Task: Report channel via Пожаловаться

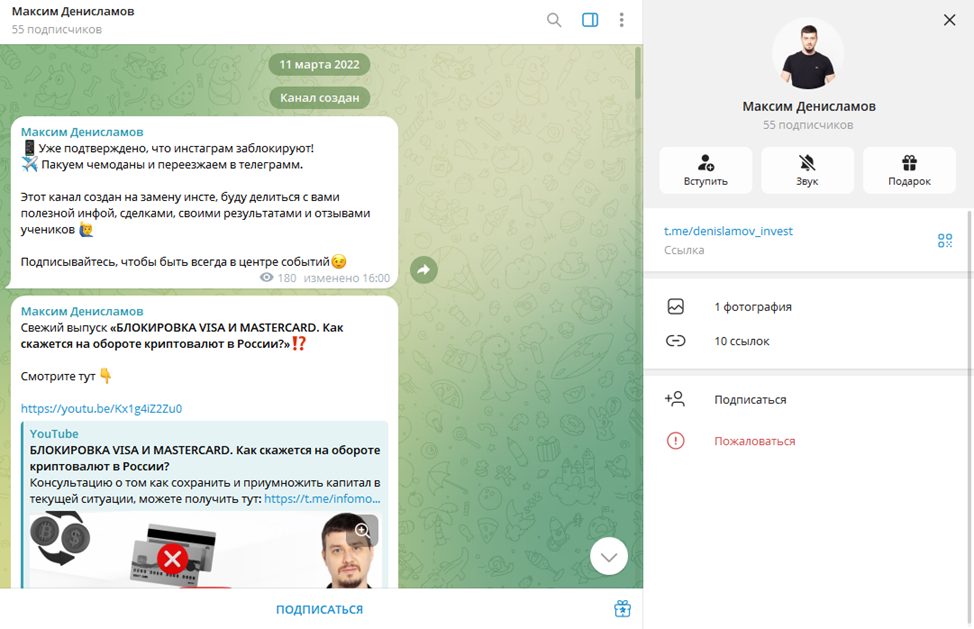Action: [x=754, y=441]
